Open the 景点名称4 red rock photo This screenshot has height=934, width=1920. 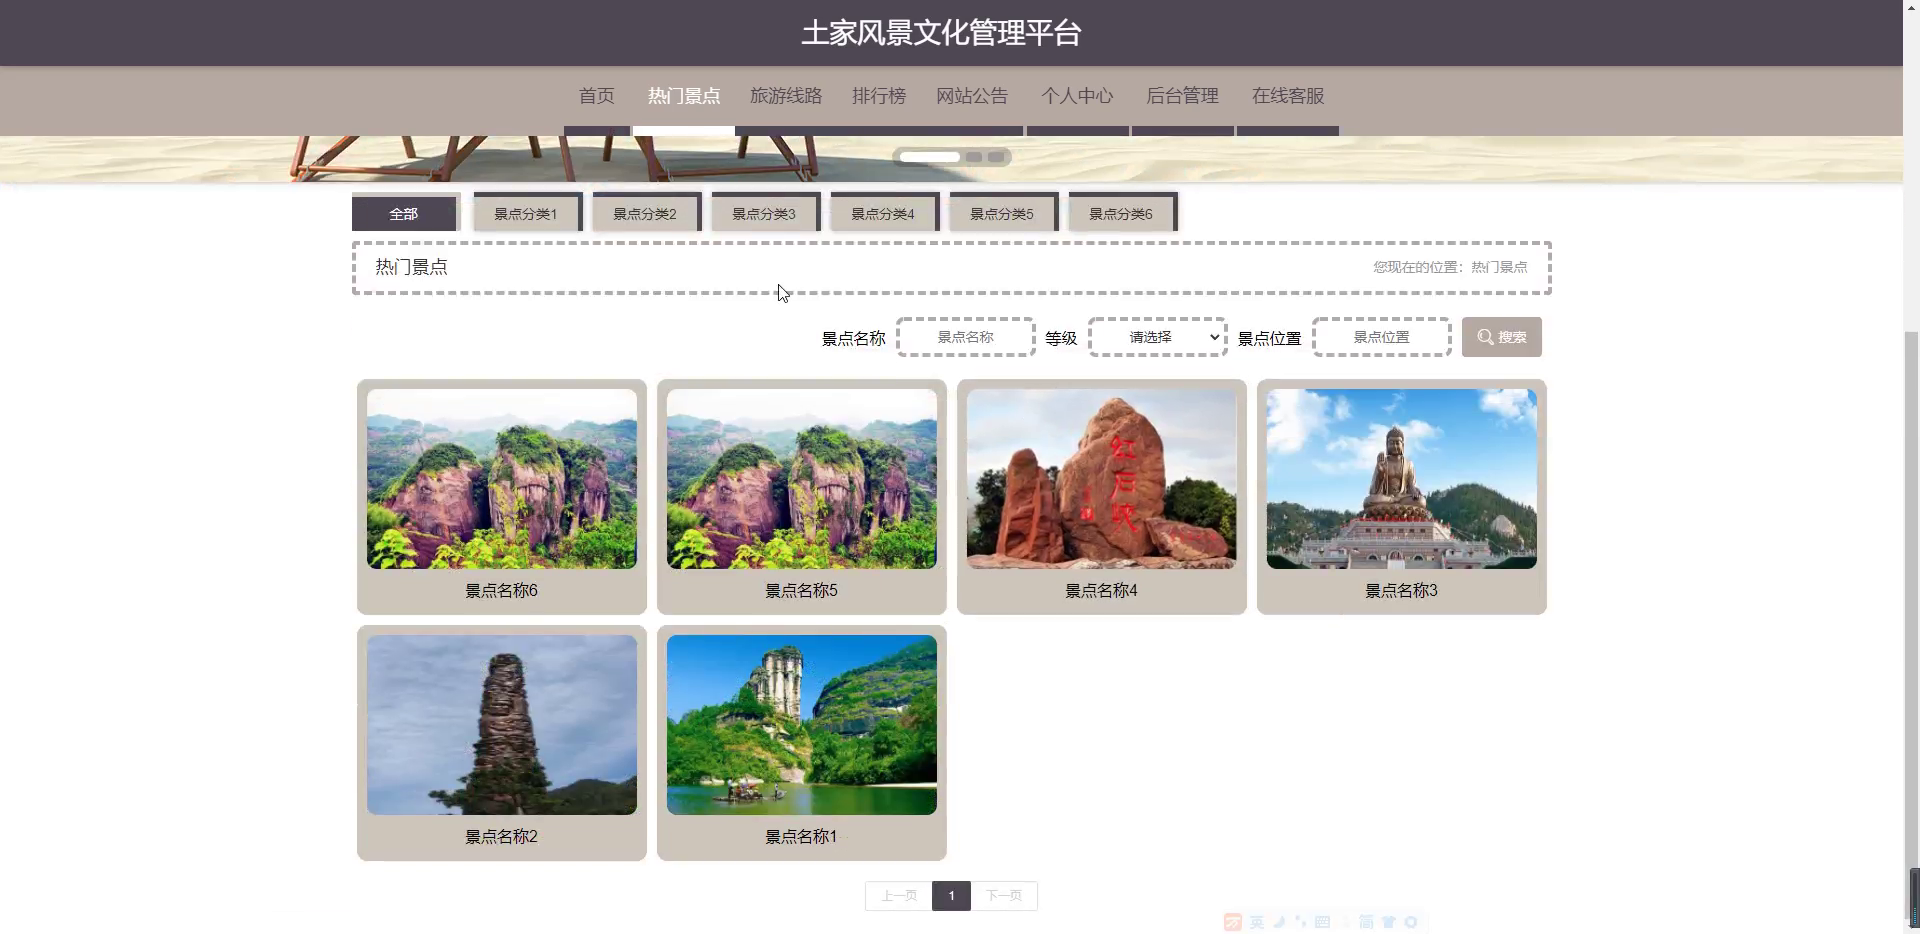pos(1102,479)
